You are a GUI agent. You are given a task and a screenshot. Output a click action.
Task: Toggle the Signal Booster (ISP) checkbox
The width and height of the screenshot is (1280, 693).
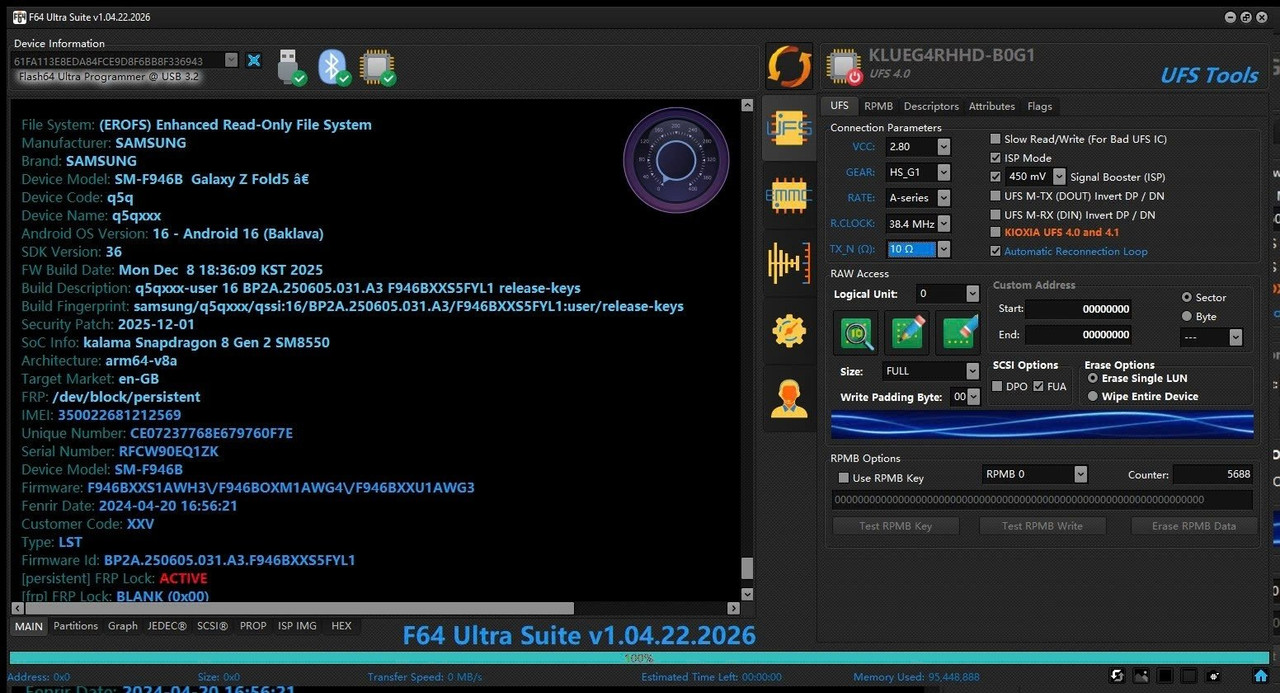pyautogui.click(x=995, y=177)
